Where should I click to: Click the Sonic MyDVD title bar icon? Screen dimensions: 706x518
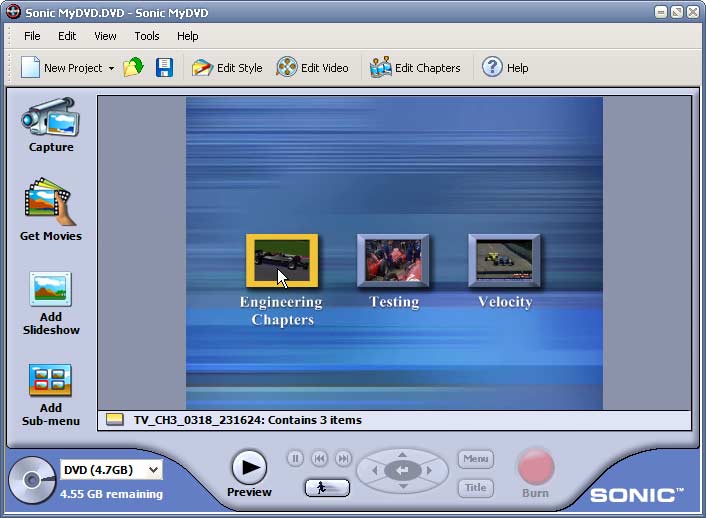coord(13,12)
